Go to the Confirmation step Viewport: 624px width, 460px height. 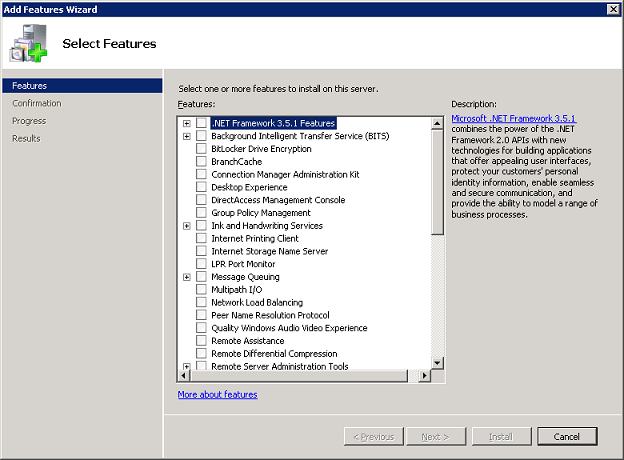tap(37, 103)
